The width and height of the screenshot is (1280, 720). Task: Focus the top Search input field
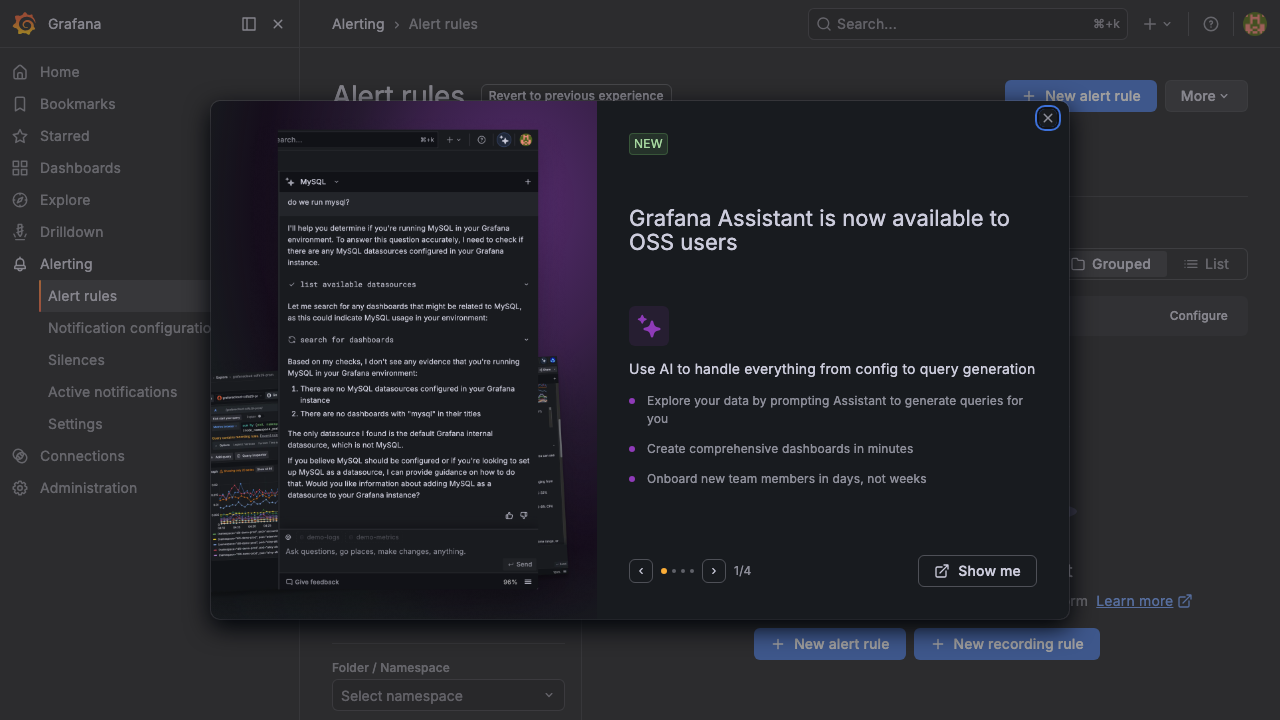968,24
